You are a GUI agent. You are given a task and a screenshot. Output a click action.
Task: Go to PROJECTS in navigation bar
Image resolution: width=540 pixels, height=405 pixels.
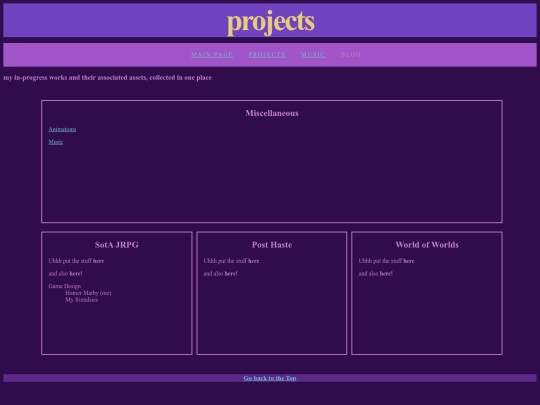click(267, 54)
